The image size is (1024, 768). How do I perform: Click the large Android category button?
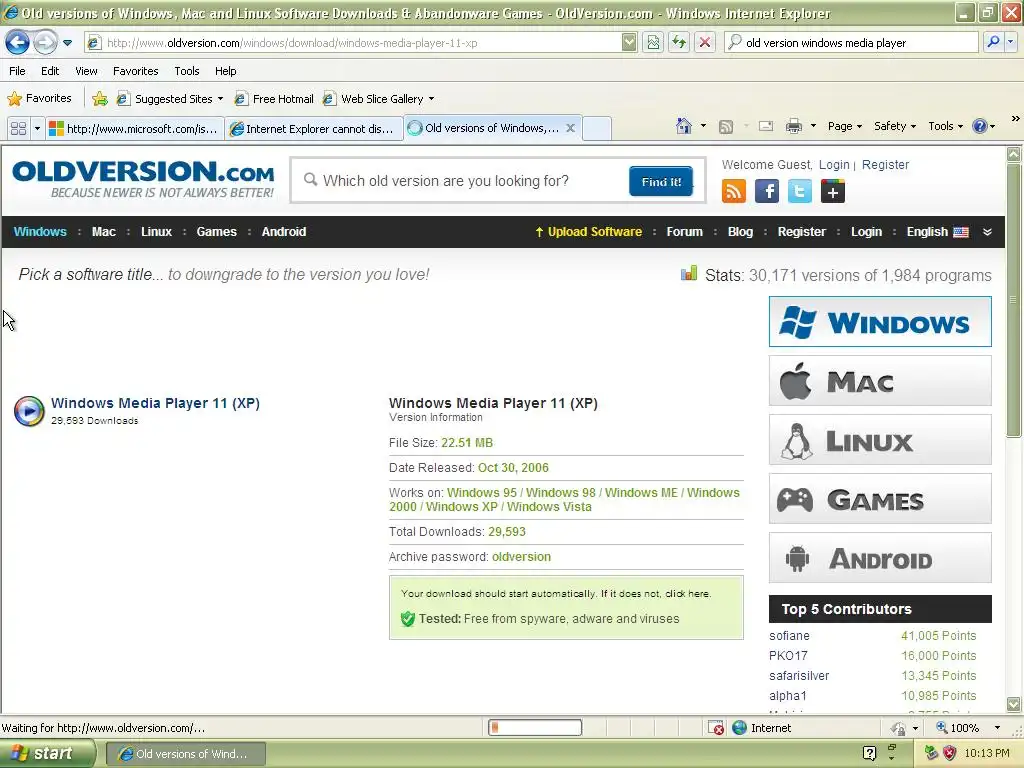pyautogui.click(x=880, y=558)
